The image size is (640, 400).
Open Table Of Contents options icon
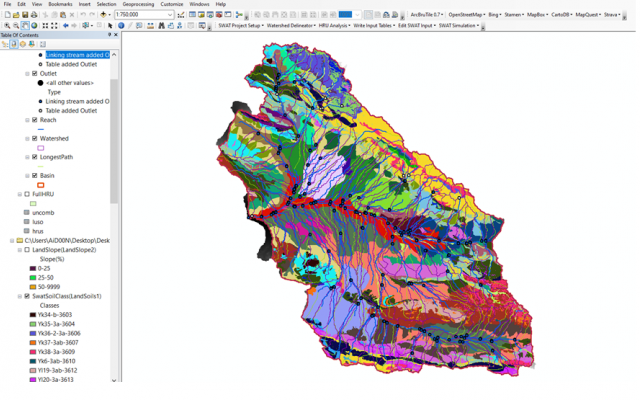tap(43, 44)
